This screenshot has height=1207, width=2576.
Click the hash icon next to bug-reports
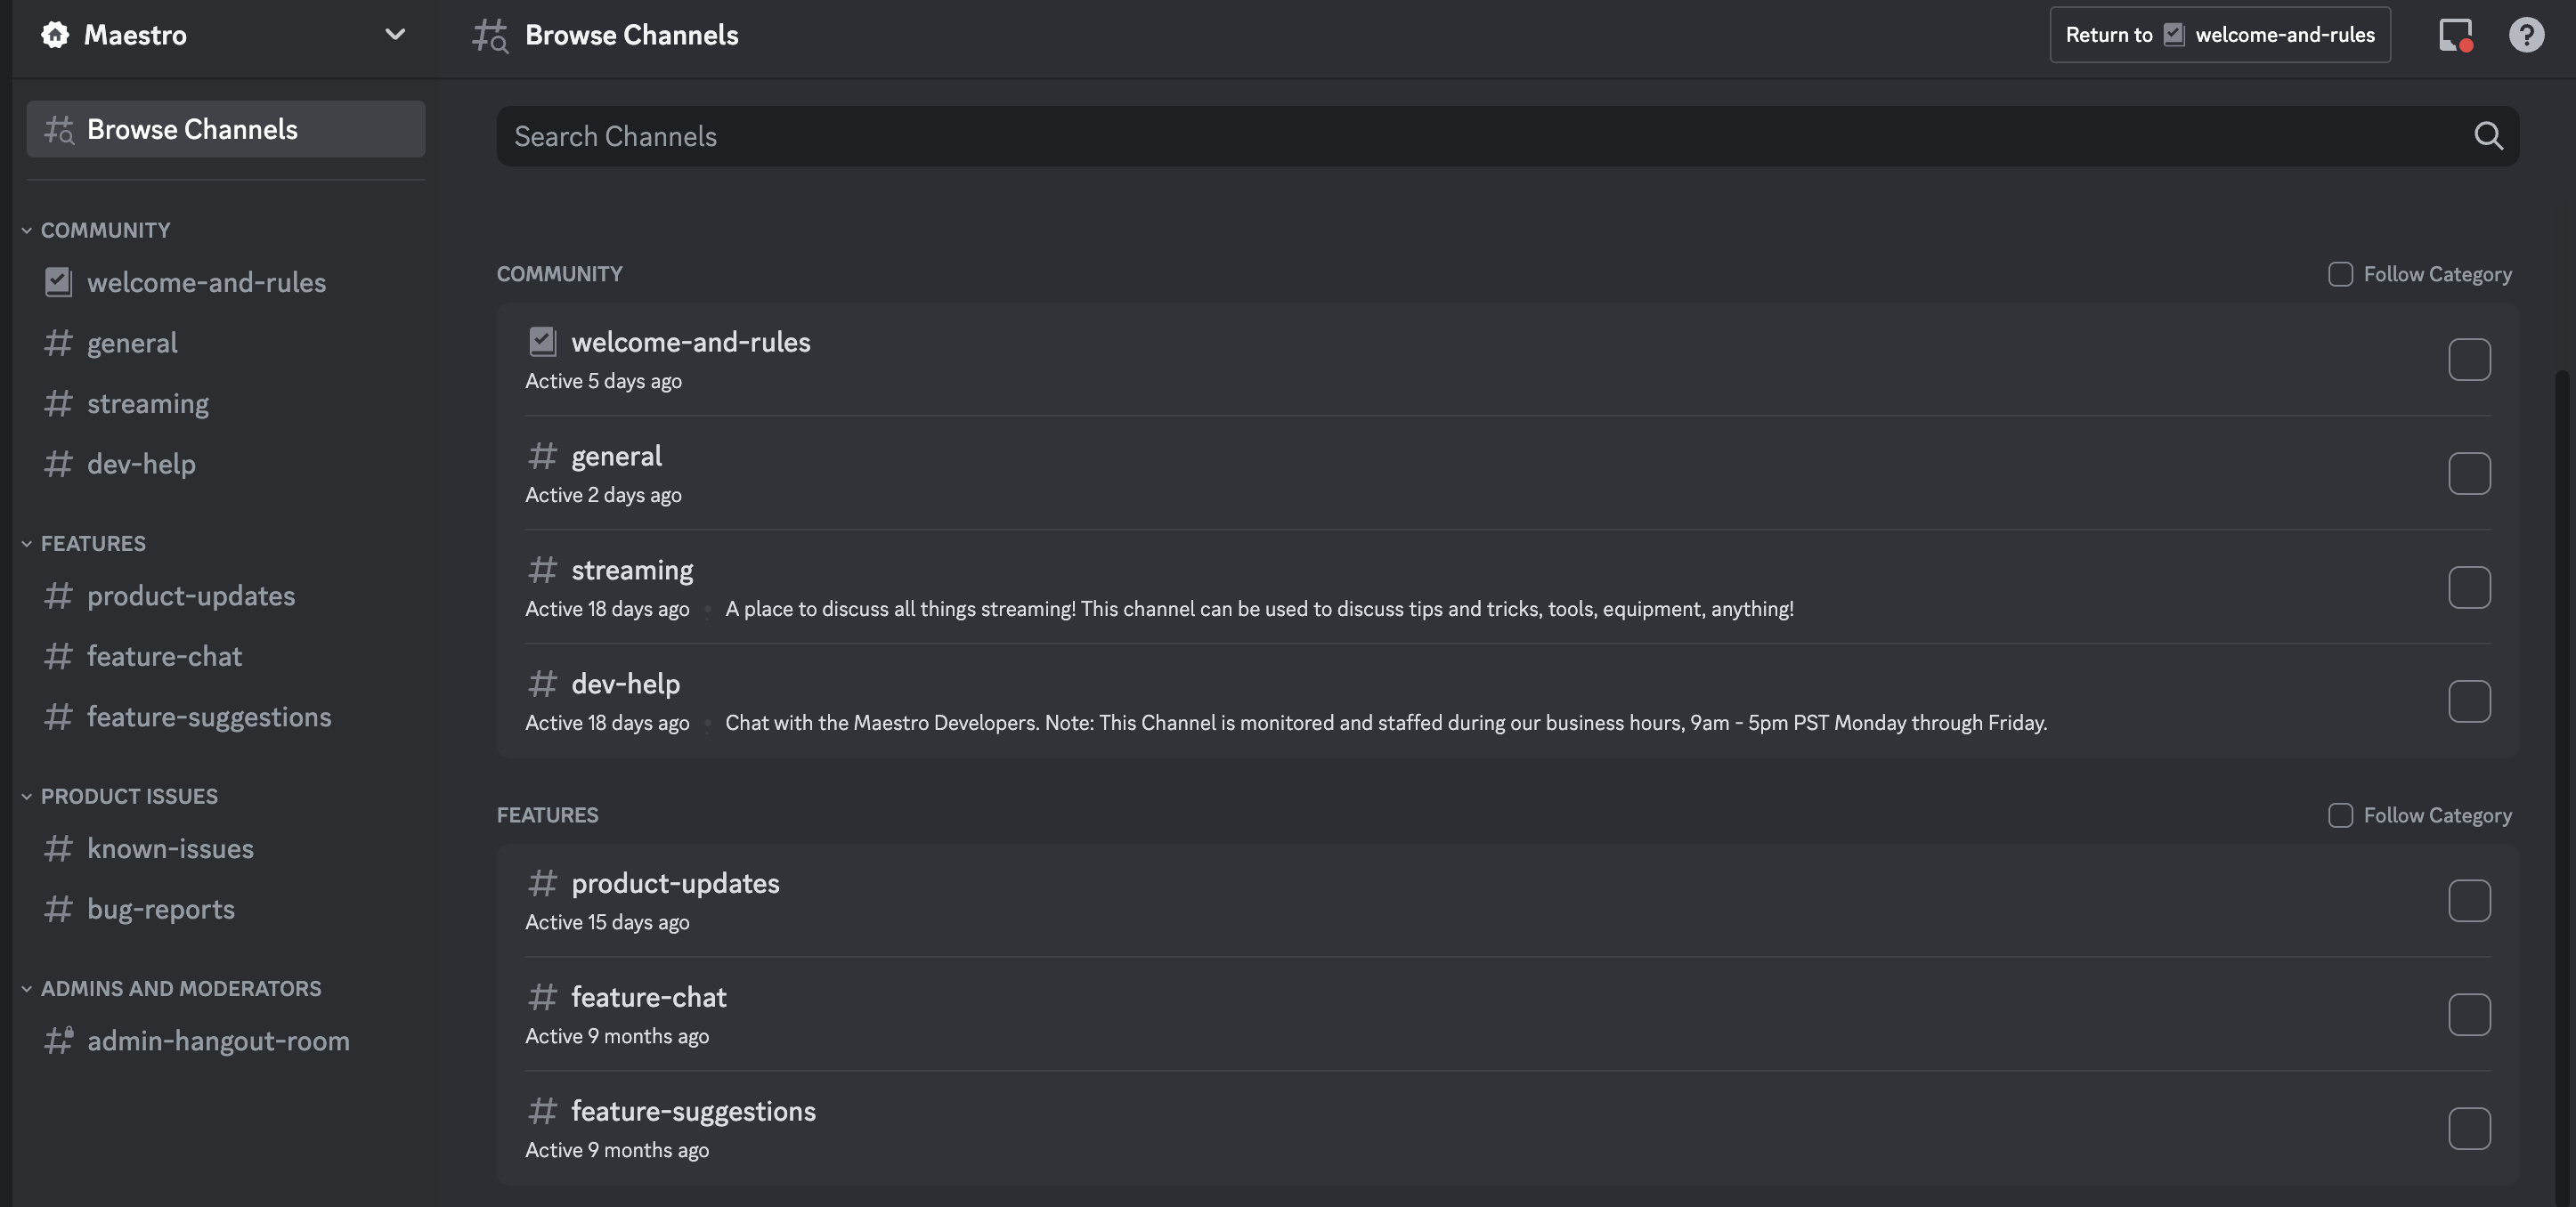pyautogui.click(x=58, y=909)
